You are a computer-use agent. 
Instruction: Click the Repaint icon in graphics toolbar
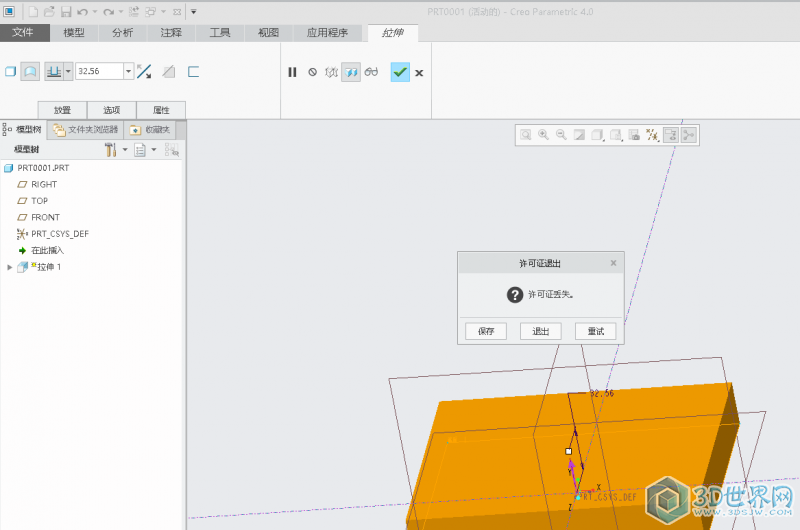580,135
